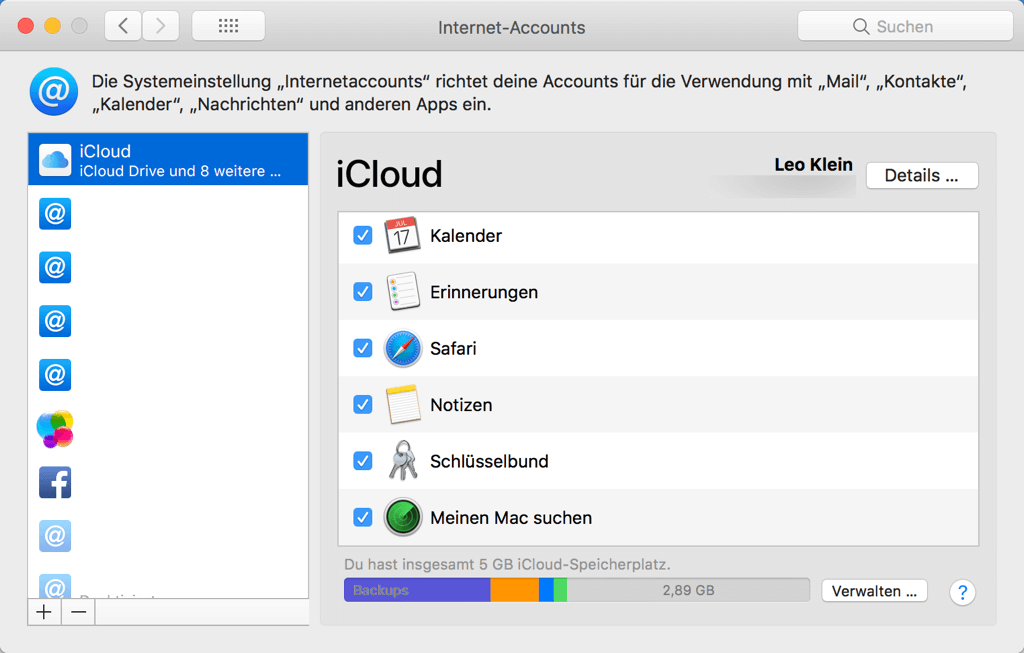
Task: Open the Game Center account entry
Action: coord(55,428)
